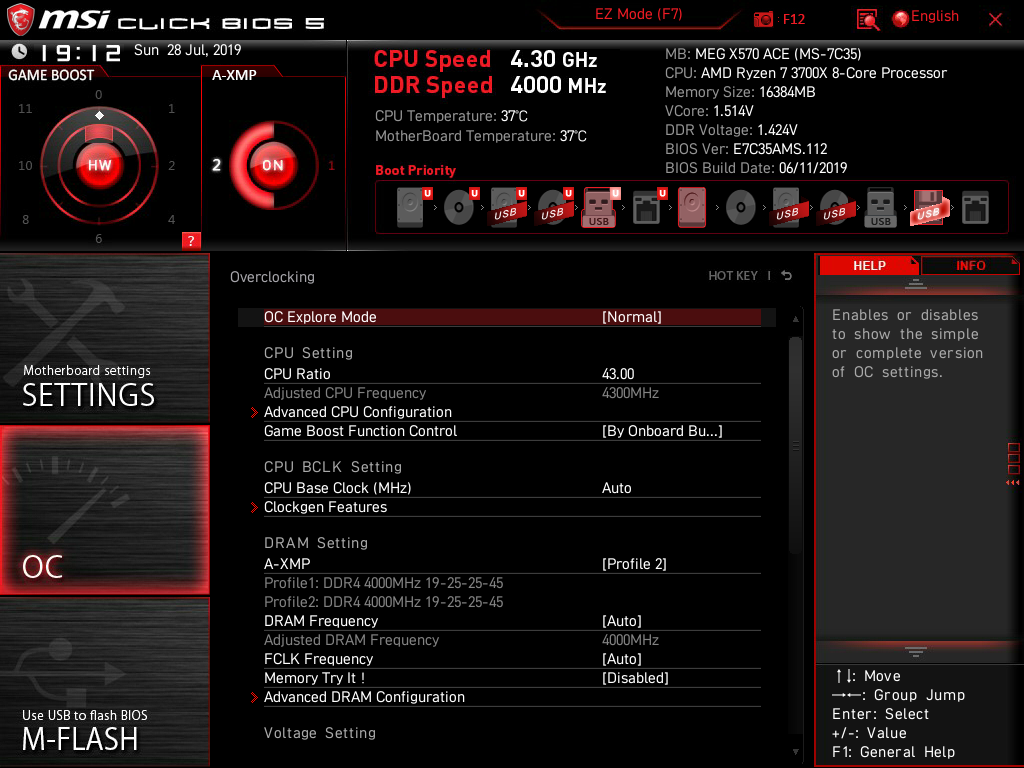Switch A-XMP to profile 1
Viewport: 1024px width, 768px height.
(x=331, y=166)
